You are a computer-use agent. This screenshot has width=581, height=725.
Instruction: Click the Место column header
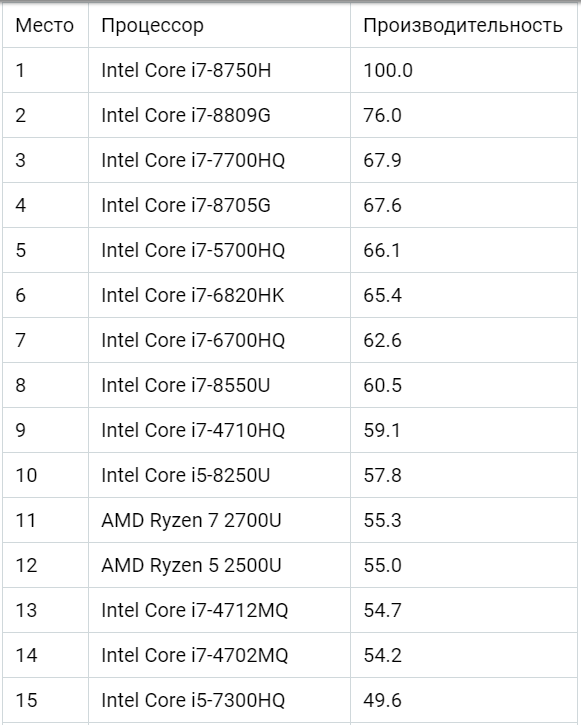45,25
